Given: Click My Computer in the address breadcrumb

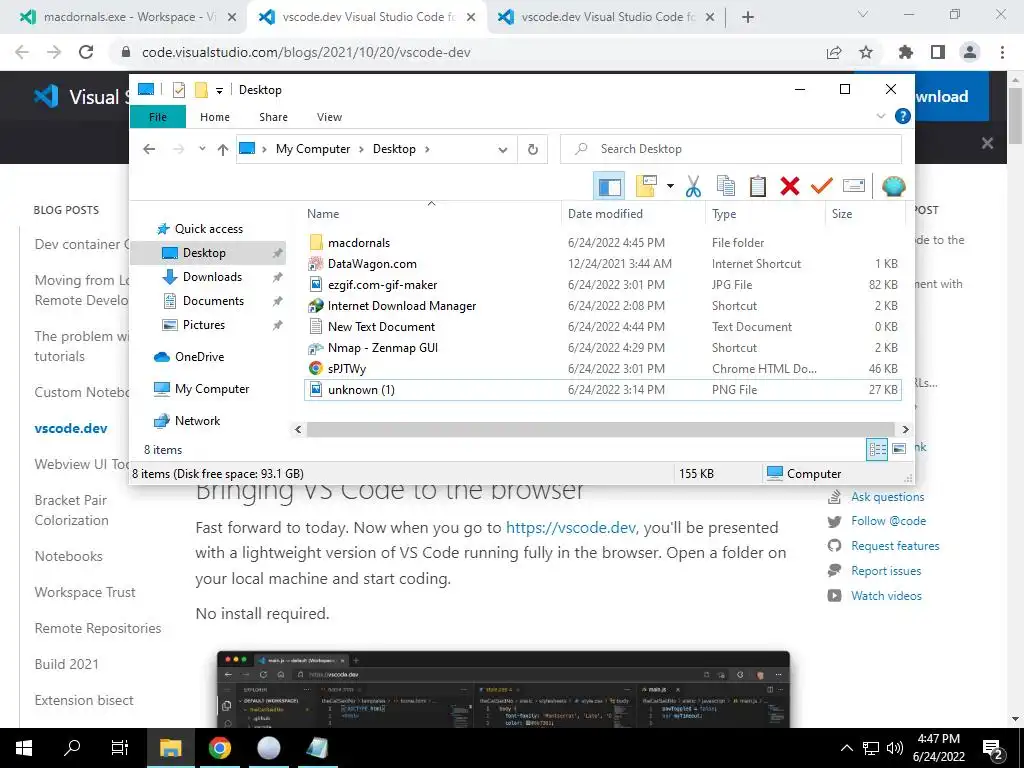Looking at the screenshot, I should click(x=313, y=149).
